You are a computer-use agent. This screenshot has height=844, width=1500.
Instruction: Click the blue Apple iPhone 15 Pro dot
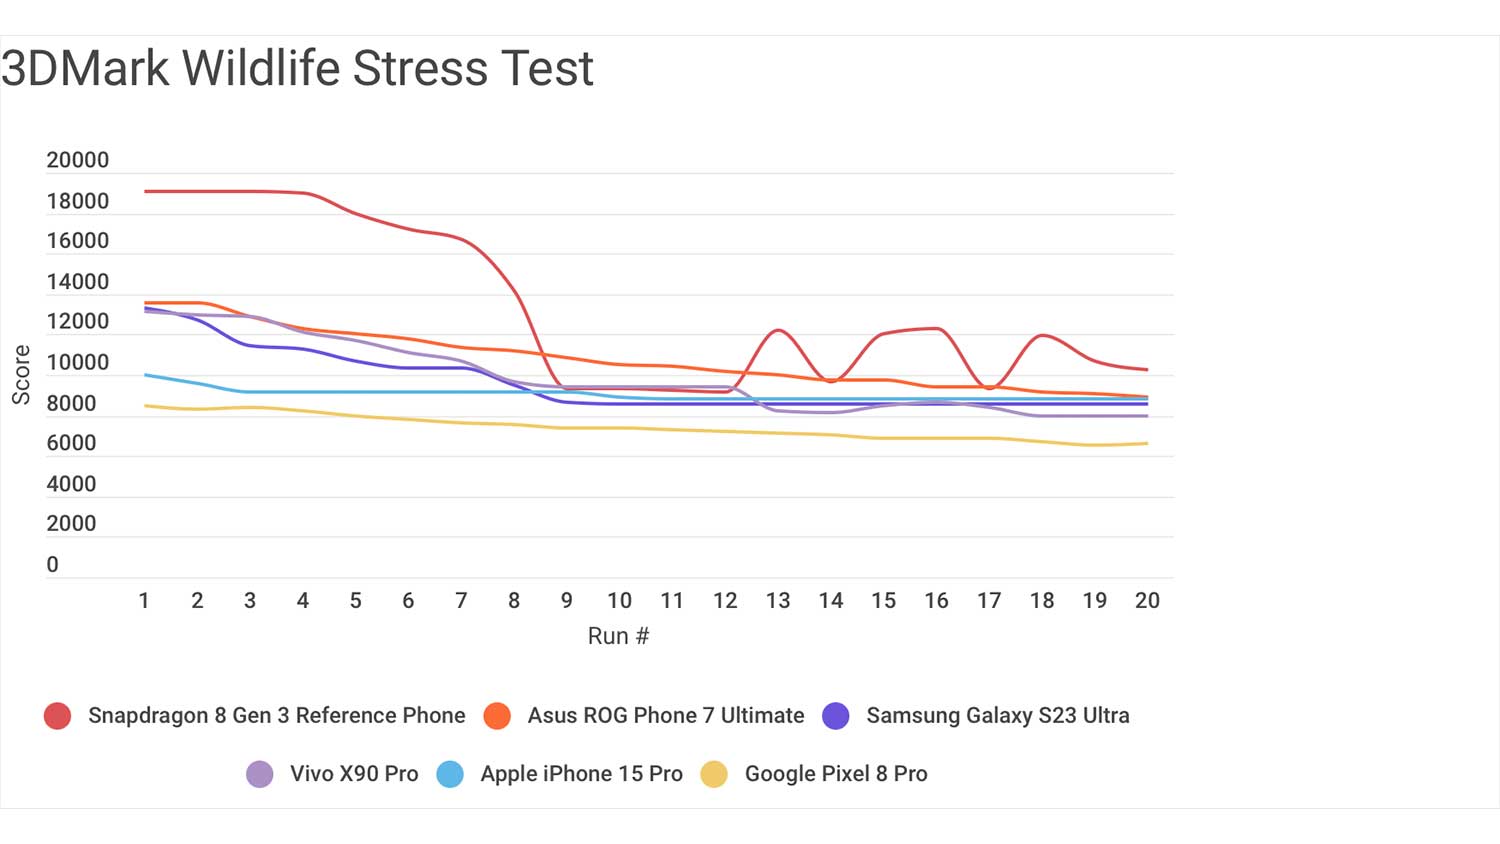coord(450,774)
